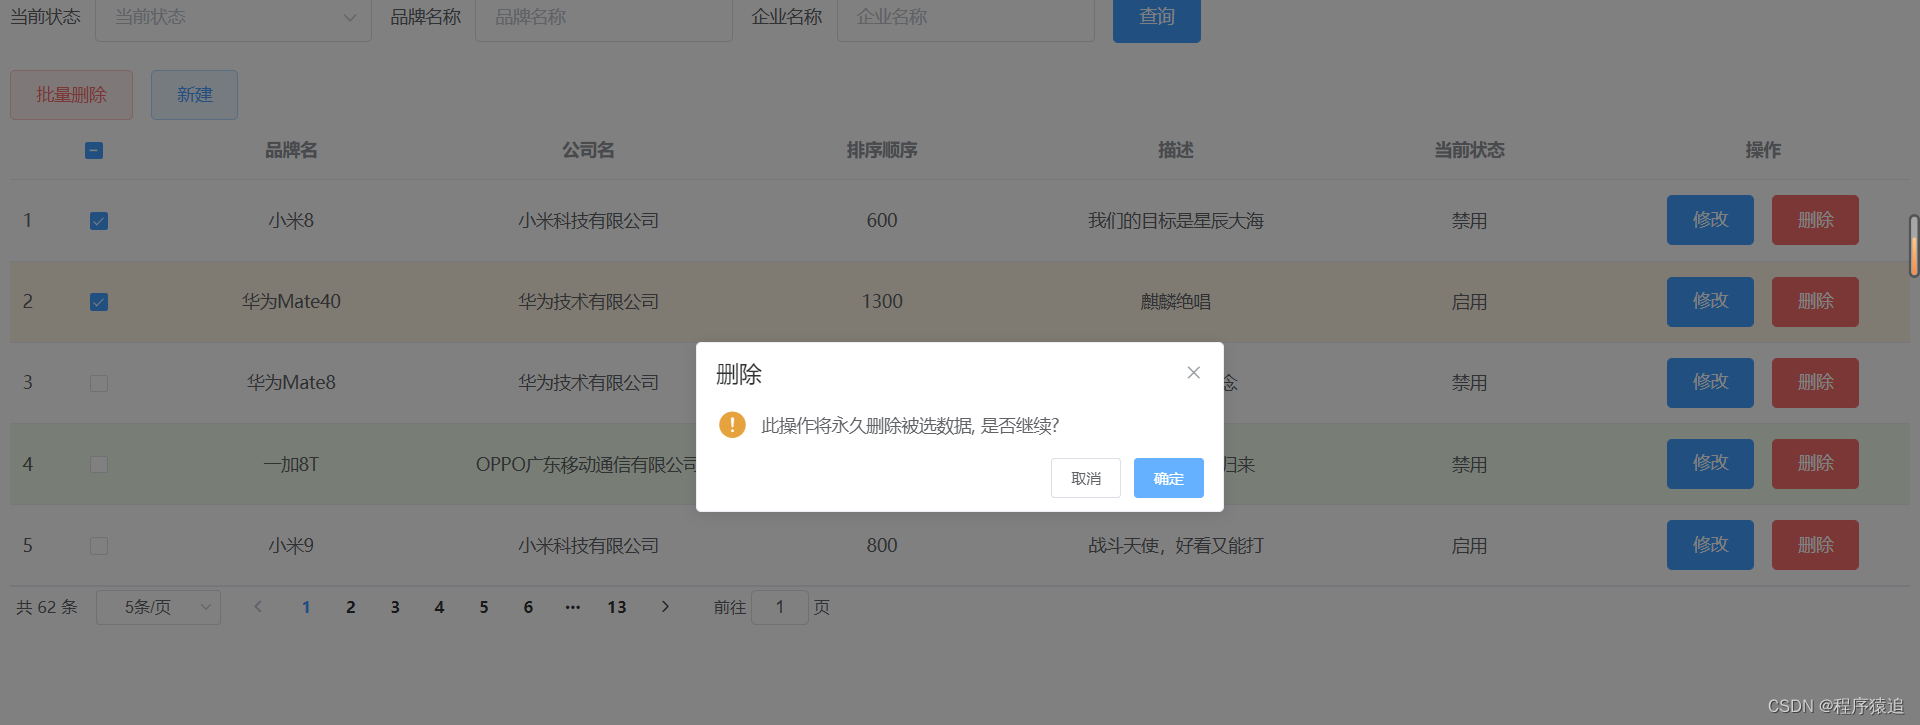Image resolution: width=1920 pixels, height=725 pixels.
Task: Go to the previous page arrow
Action: (258, 607)
